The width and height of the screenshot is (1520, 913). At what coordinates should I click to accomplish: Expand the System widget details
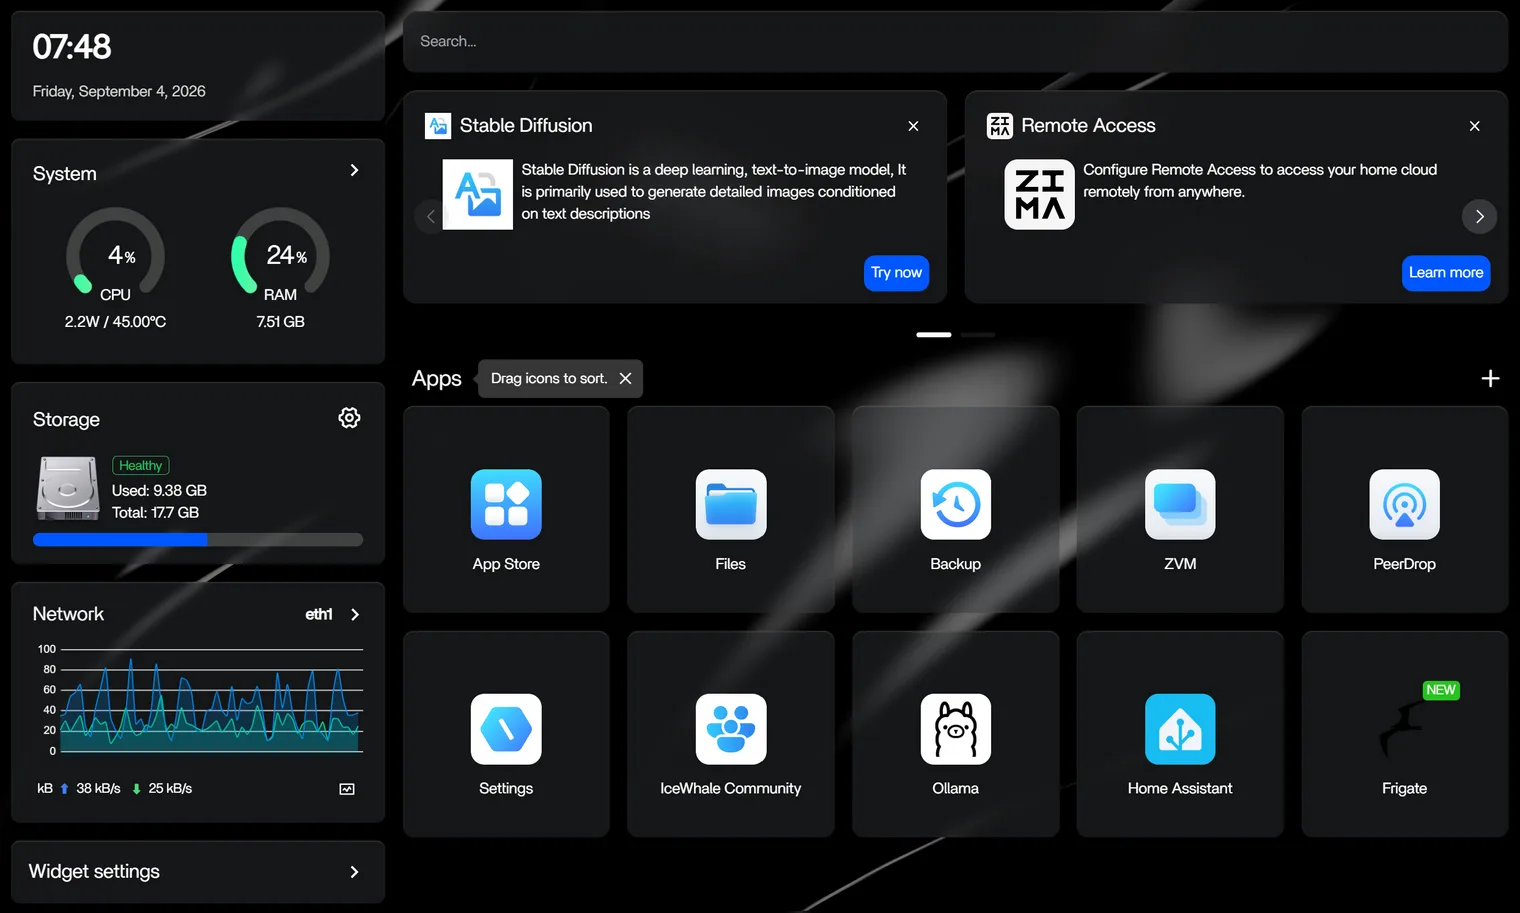click(x=354, y=170)
